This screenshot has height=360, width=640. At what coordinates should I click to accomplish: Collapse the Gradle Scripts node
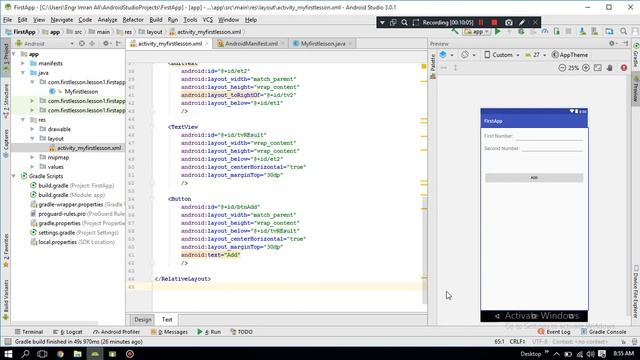point(13,176)
